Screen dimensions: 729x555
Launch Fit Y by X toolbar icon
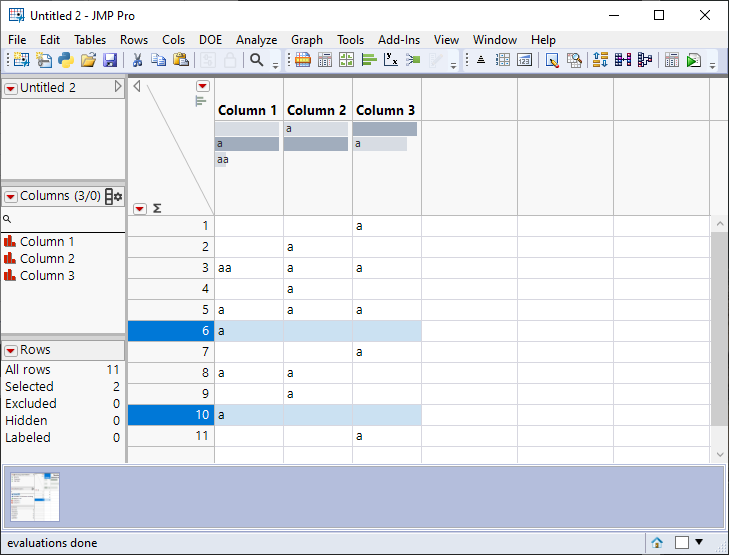(x=391, y=60)
